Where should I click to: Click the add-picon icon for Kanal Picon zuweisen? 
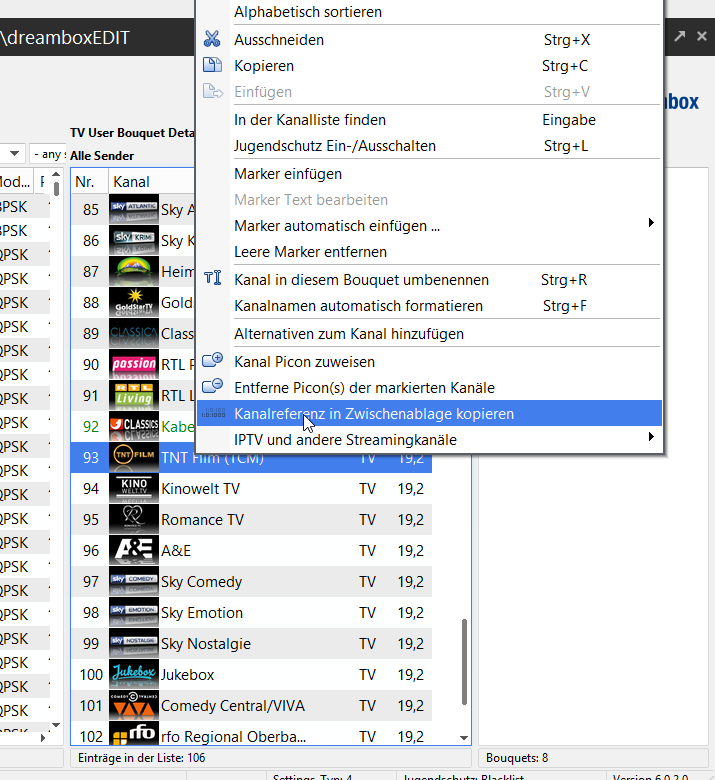point(212,361)
